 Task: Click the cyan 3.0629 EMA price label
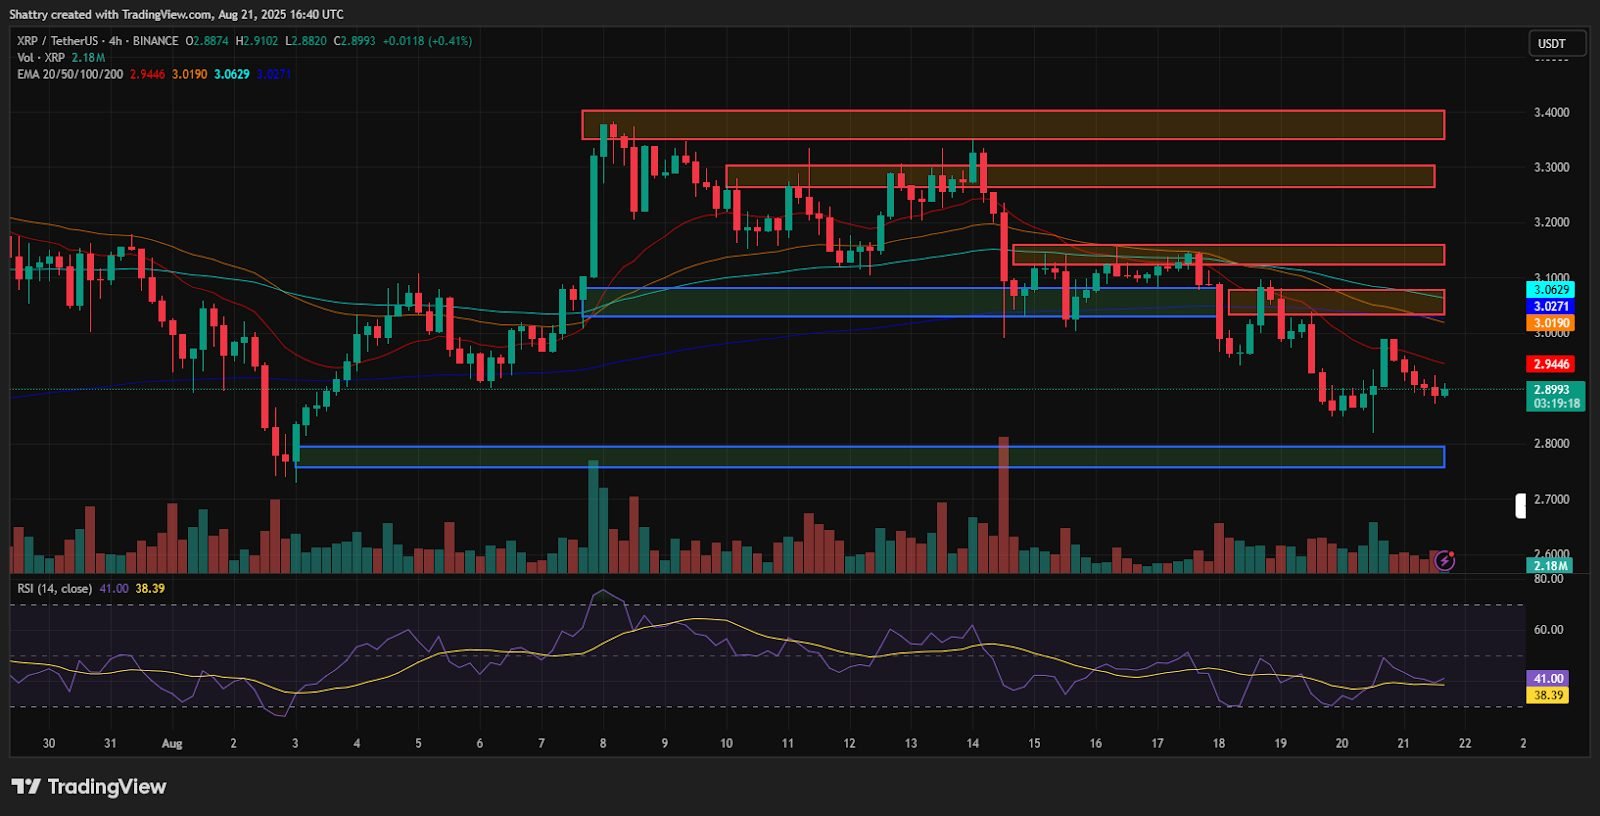pyautogui.click(x=1550, y=290)
